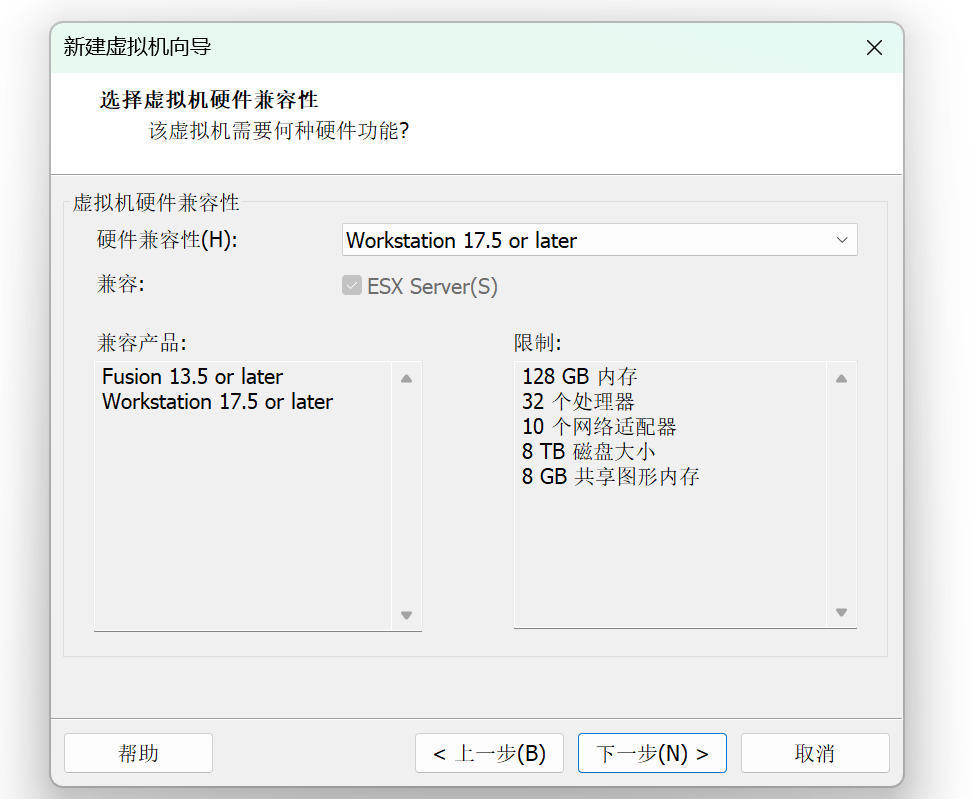Go back with 上一步(B) button
This screenshot has height=799, width=971.
click(x=489, y=753)
